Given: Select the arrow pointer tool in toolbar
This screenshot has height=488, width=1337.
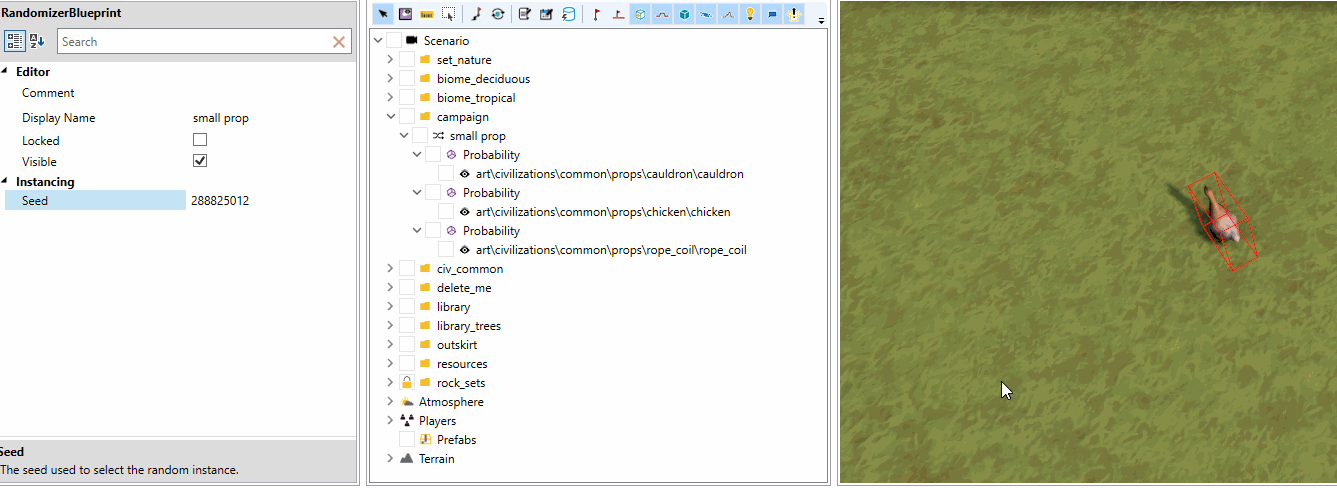Looking at the screenshot, I should pyautogui.click(x=383, y=14).
